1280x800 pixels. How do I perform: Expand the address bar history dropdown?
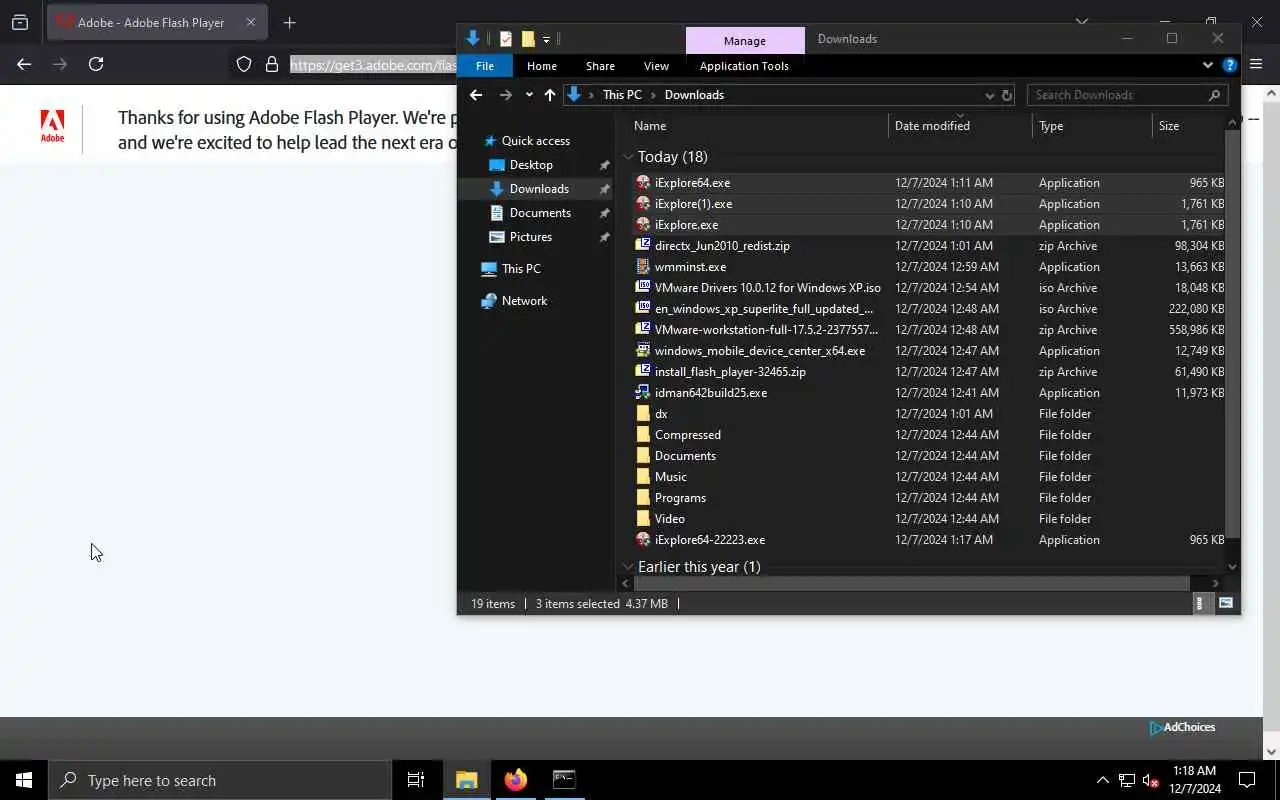[x=989, y=95]
